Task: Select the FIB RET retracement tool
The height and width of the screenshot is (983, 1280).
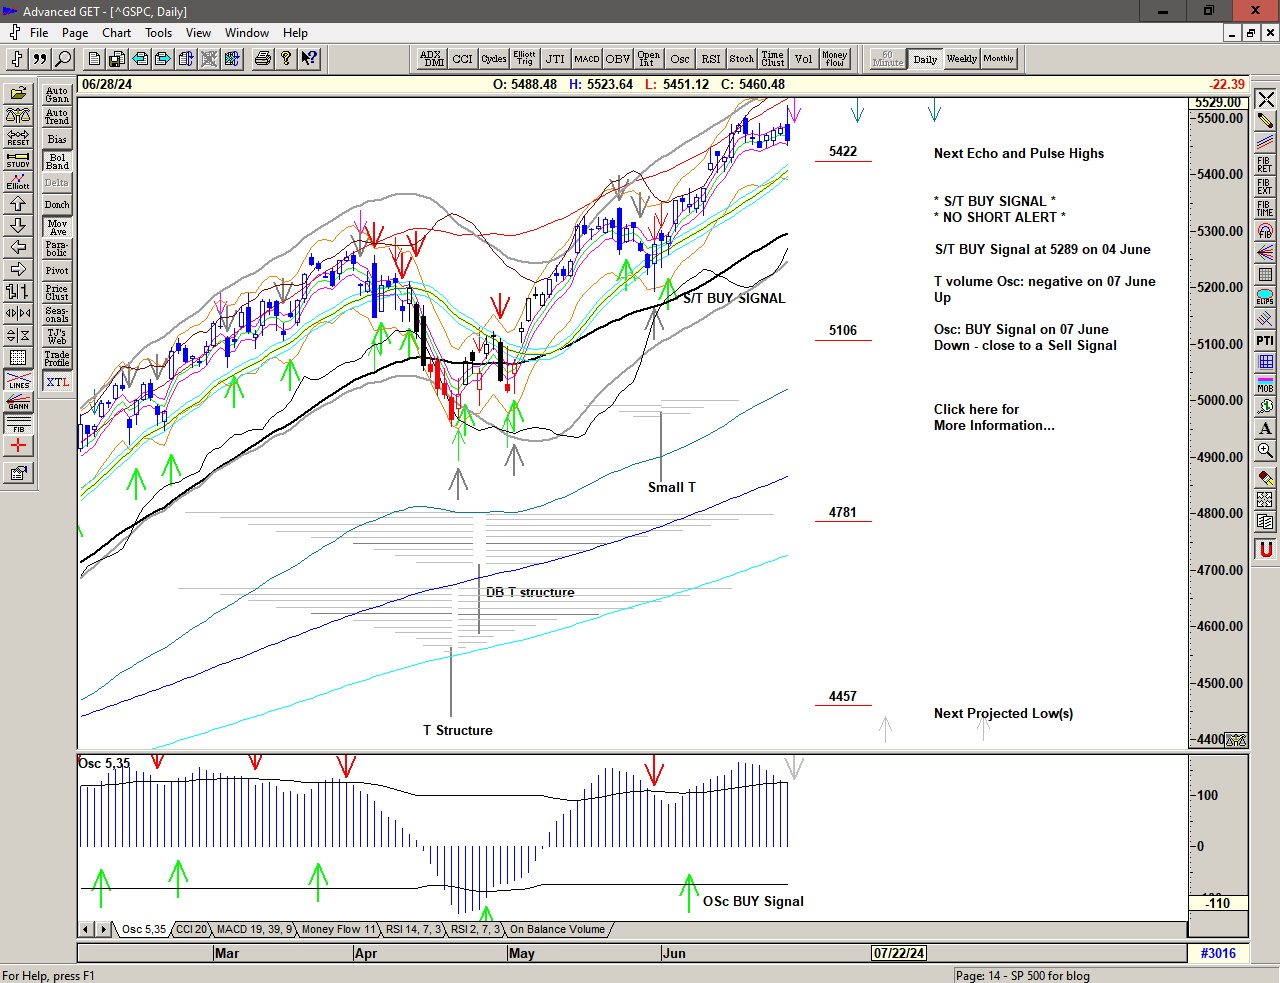Action: [x=1265, y=164]
